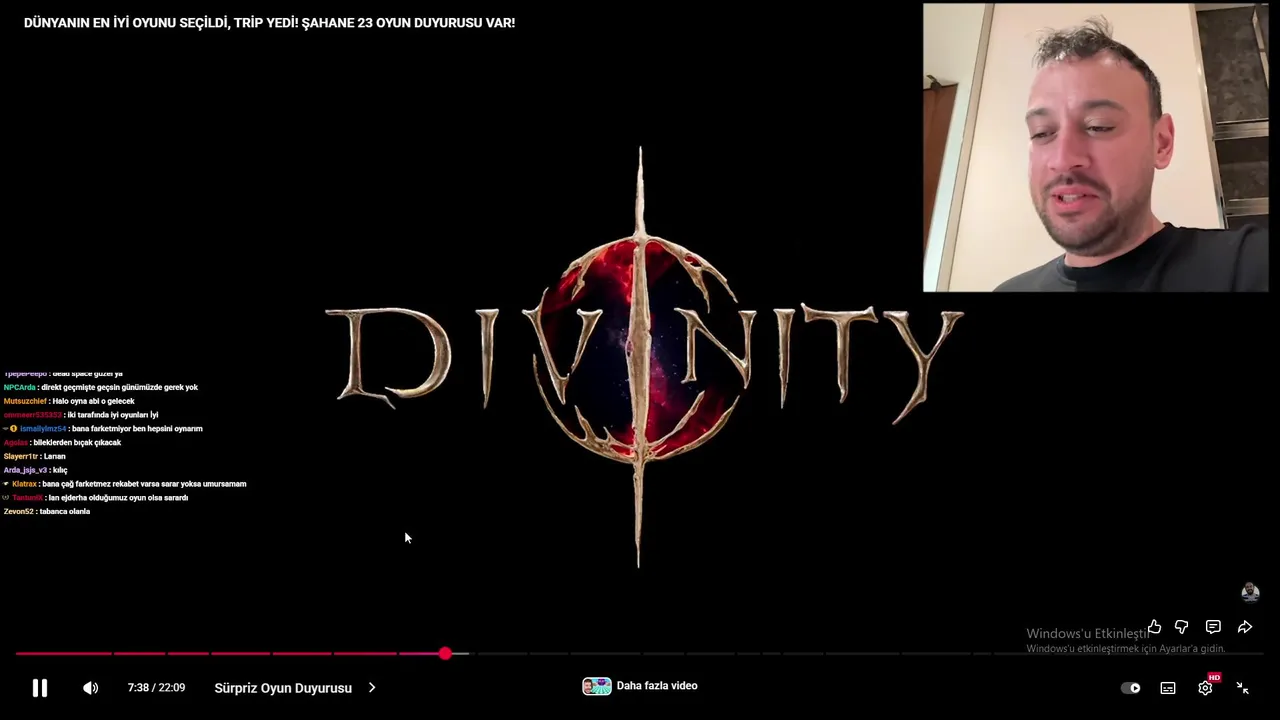This screenshot has width=1280, height=720.
Task: Like the video with thumbs up
Action: coord(1154,627)
